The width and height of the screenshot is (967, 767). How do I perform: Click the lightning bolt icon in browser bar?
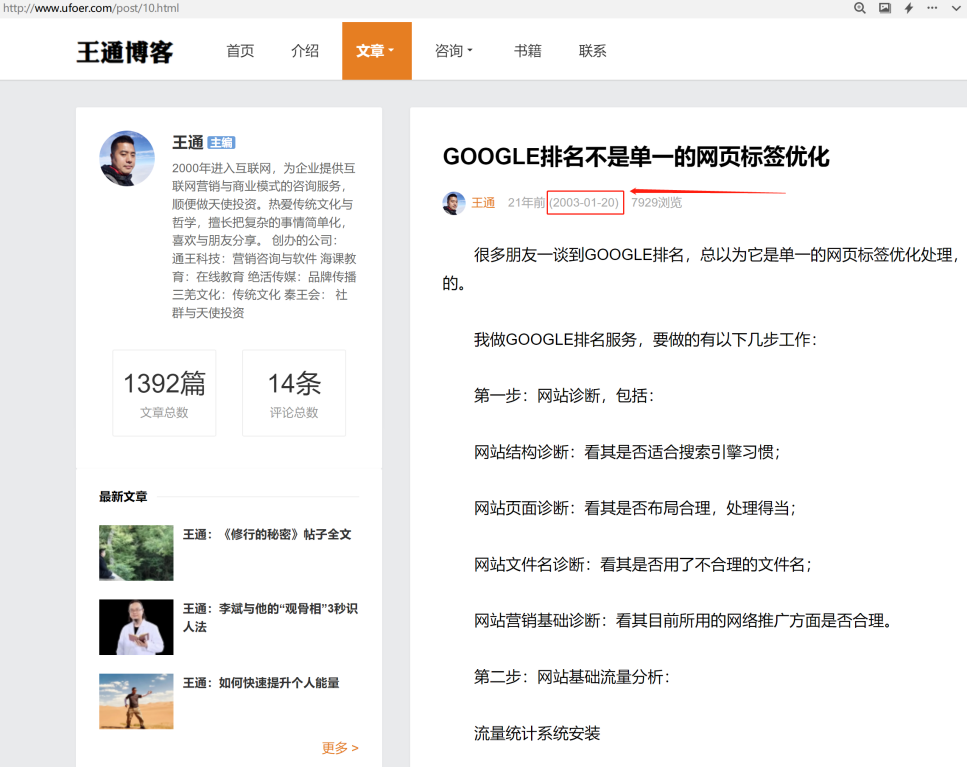(x=908, y=8)
